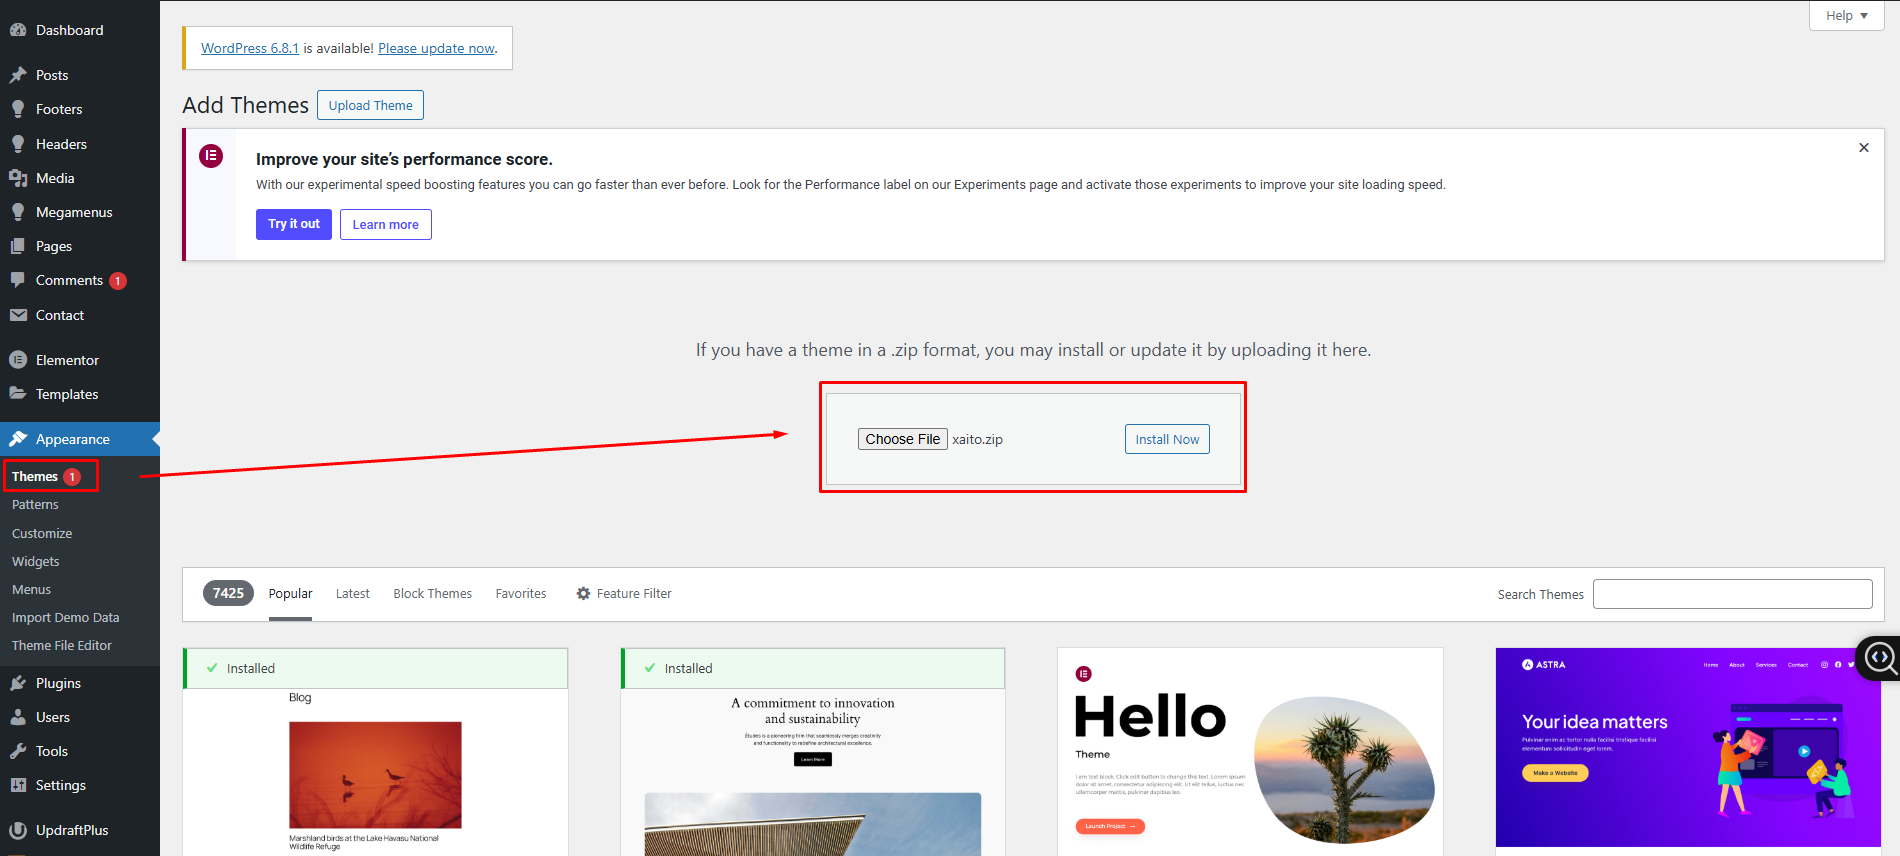Click the Tools wrench icon
1900x856 pixels.
click(x=18, y=751)
